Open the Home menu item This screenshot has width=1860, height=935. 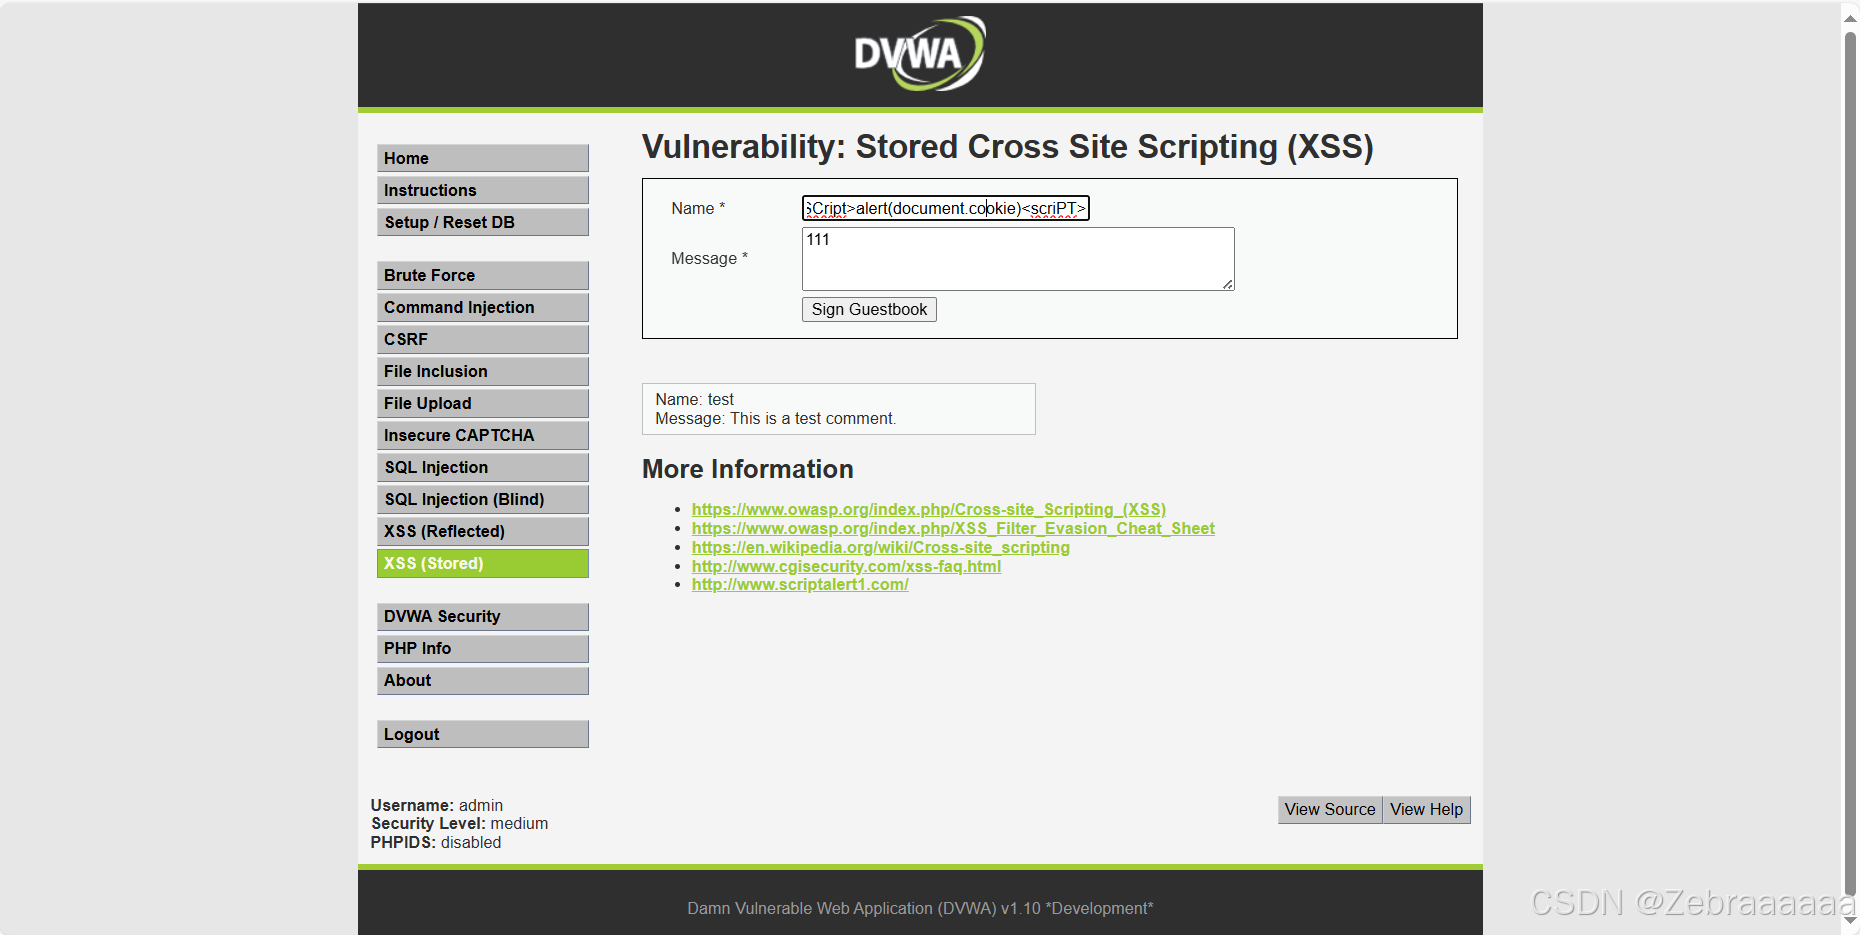[483, 158]
